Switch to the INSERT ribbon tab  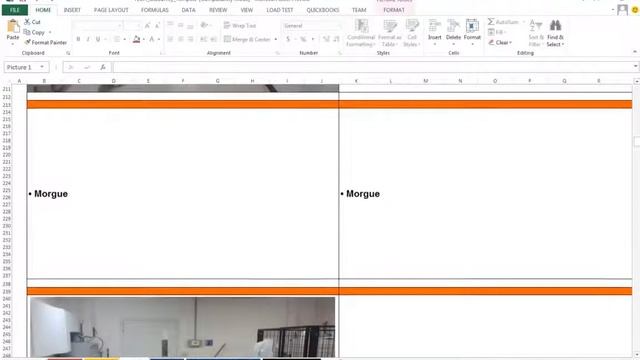(72, 10)
